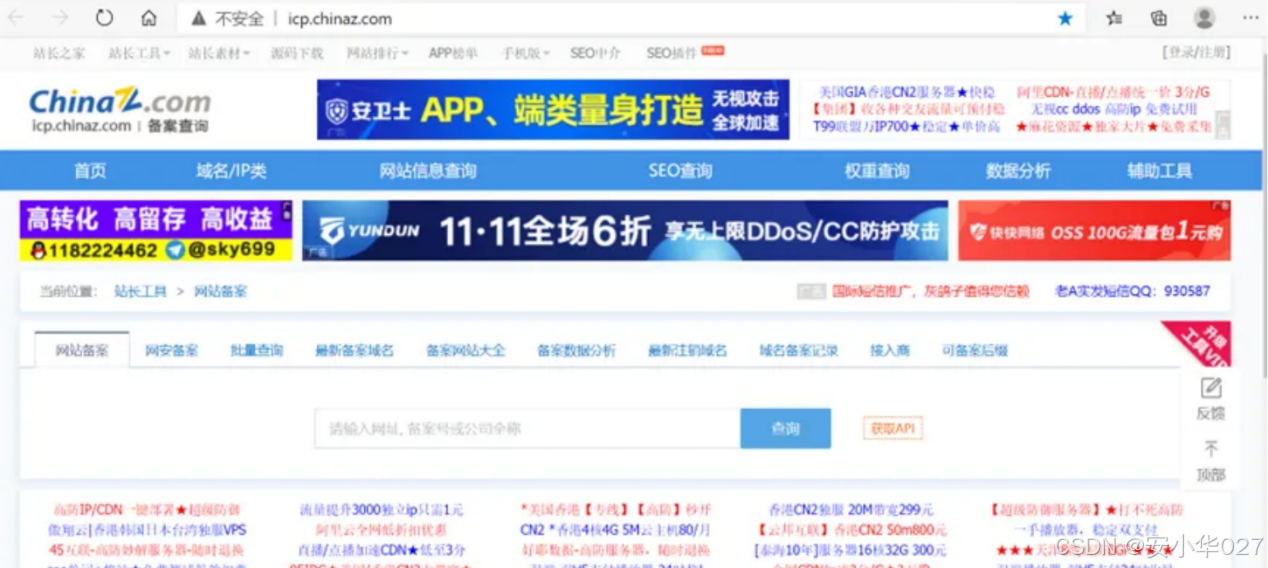Open the SEO中介 link
This screenshot has height=568, width=1268.
click(595, 53)
